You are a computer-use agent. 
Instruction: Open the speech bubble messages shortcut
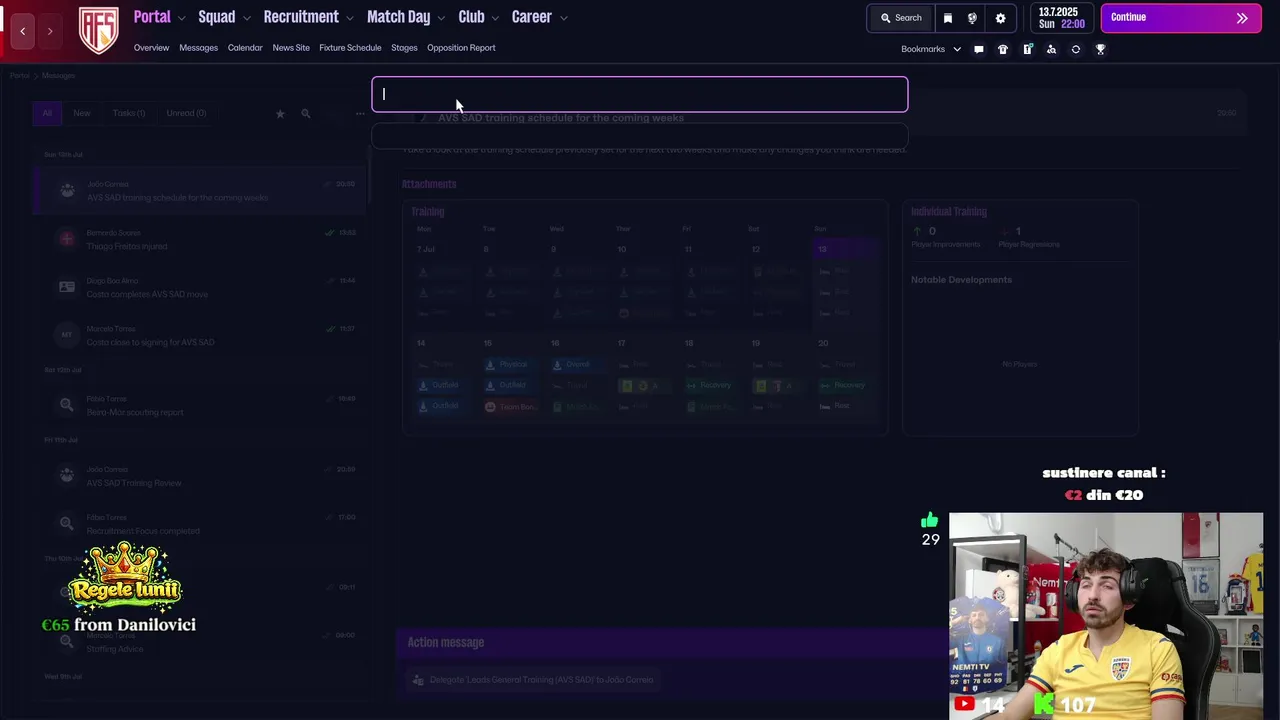[979, 49]
